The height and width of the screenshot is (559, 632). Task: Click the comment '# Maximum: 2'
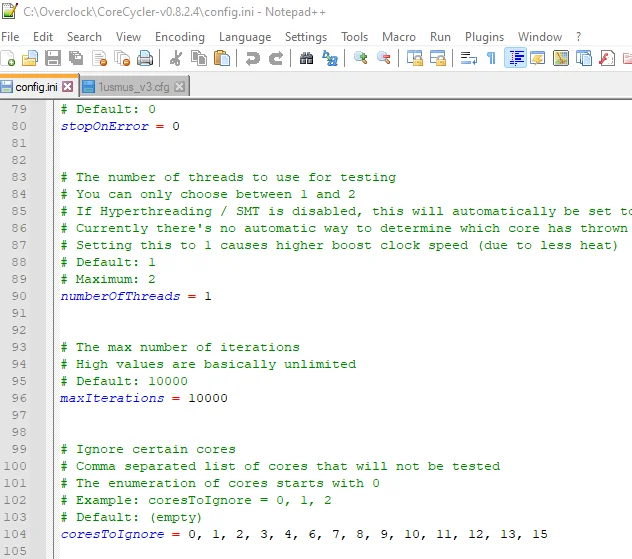point(108,279)
